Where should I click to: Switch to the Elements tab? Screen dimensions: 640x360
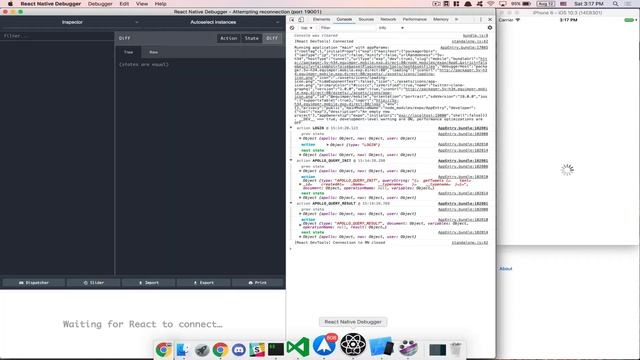[321, 19]
